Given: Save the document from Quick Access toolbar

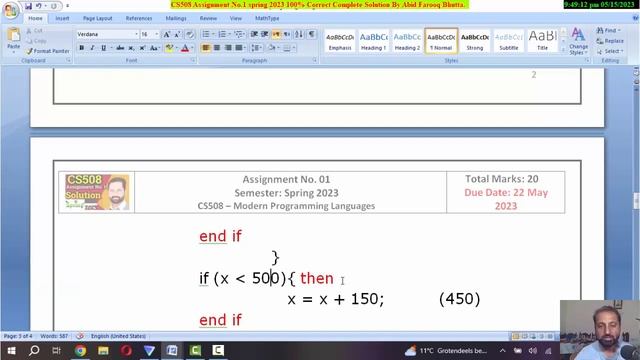Looking at the screenshot, I should click(28, 6).
